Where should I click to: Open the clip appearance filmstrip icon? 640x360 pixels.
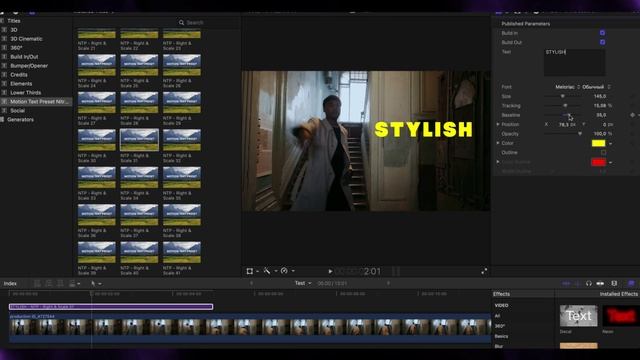(614, 283)
